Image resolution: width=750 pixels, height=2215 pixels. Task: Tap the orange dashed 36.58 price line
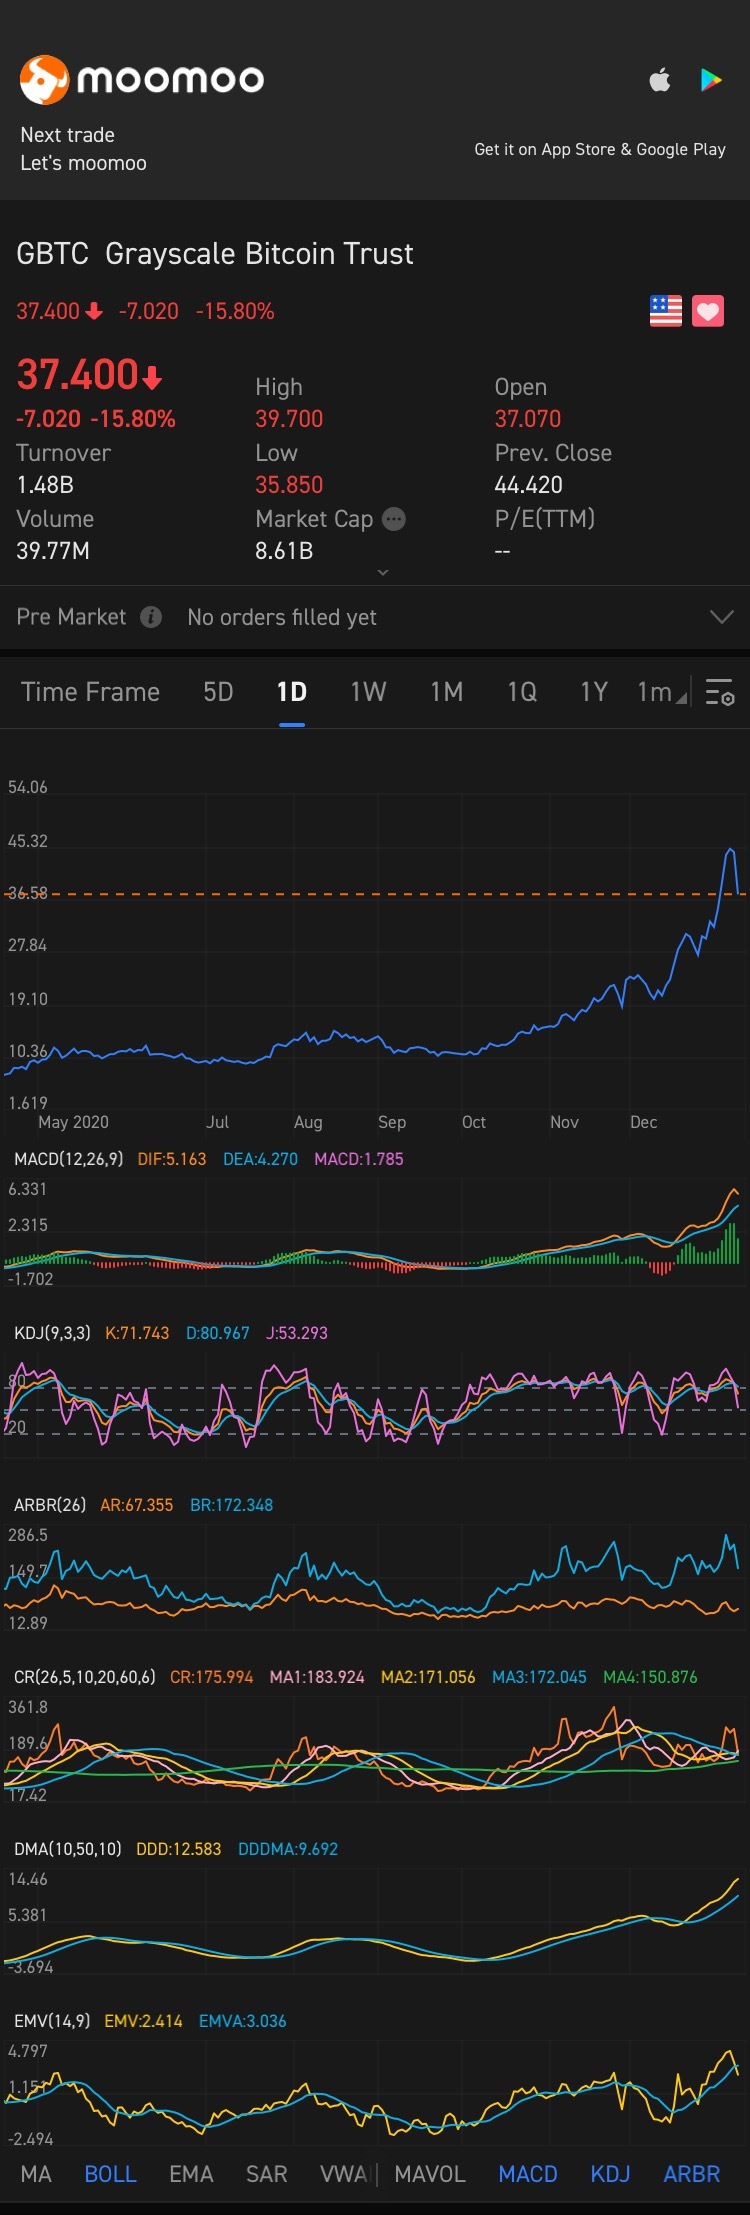click(x=375, y=894)
